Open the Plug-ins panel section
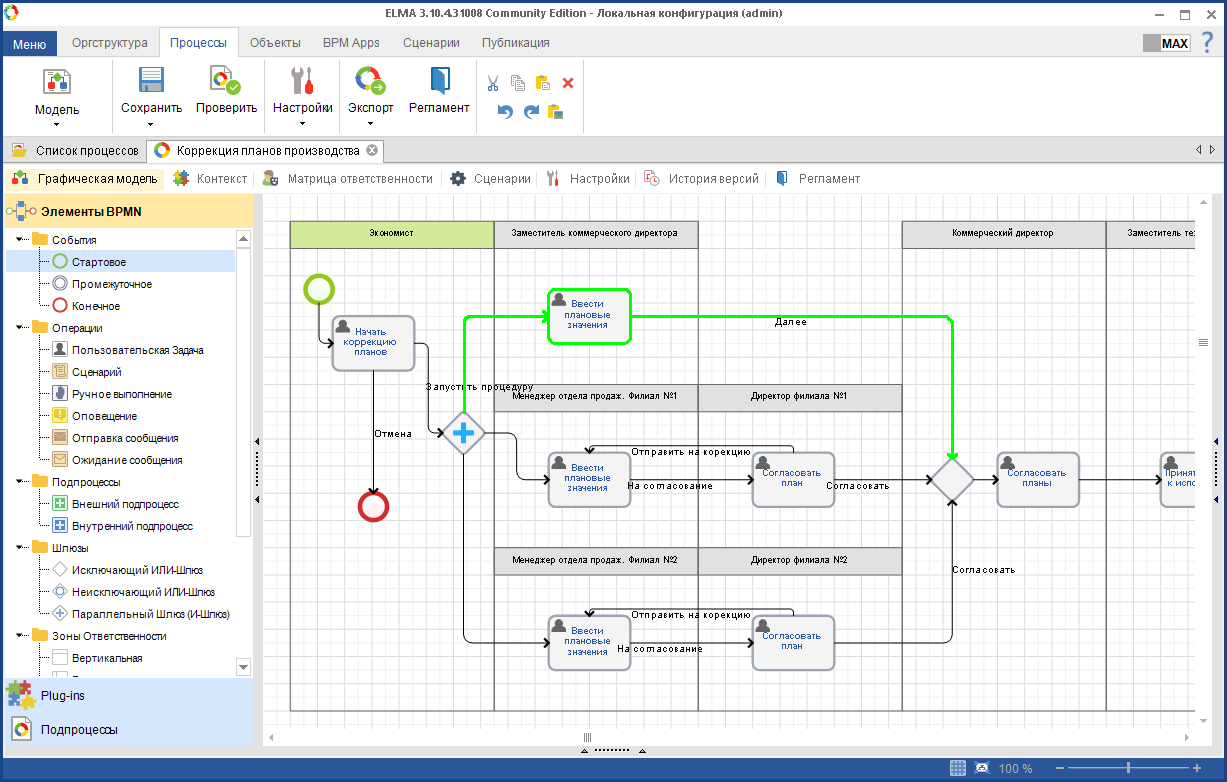The image size is (1227, 782). (64, 695)
